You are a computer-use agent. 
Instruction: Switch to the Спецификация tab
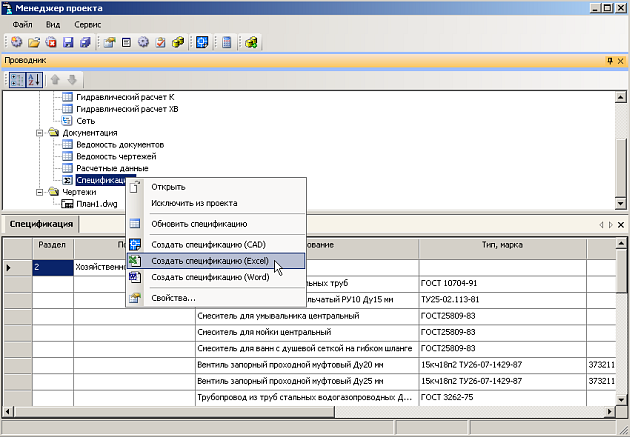[41, 224]
